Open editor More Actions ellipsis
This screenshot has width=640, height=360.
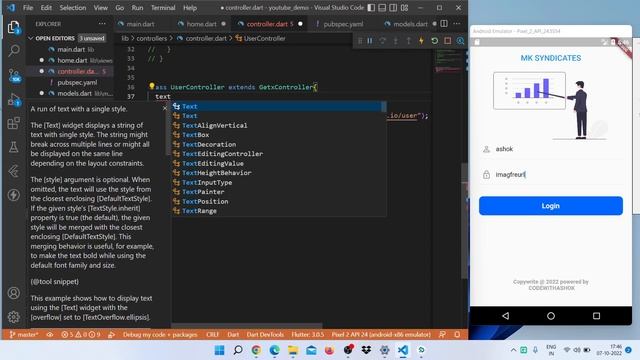[457, 24]
